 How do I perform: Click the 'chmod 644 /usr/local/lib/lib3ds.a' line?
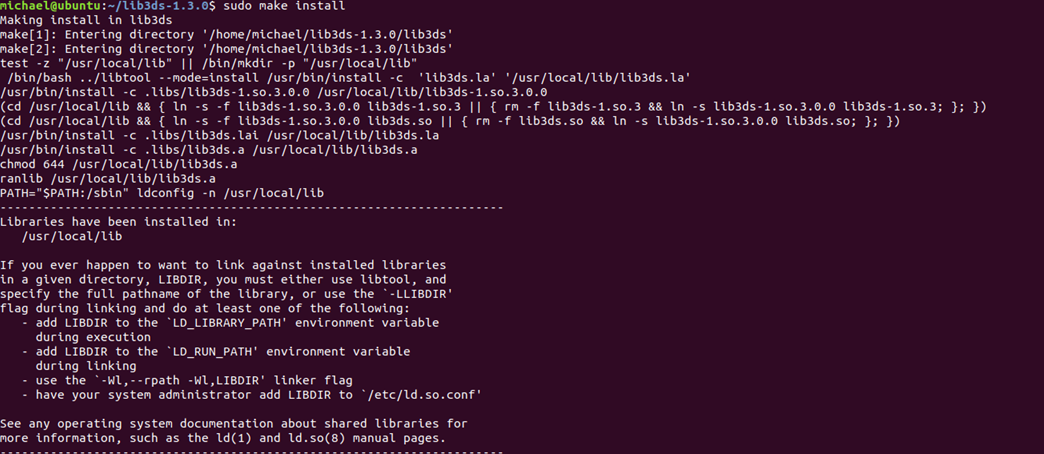119,164
